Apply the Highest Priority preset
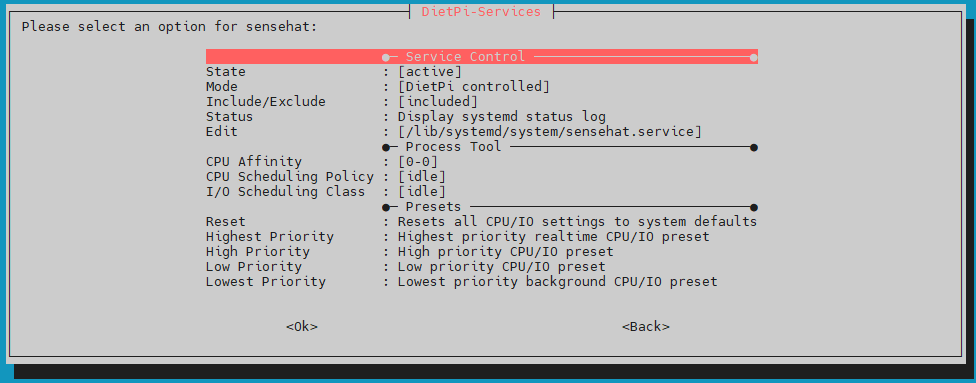976x383 pixels. 482,237
